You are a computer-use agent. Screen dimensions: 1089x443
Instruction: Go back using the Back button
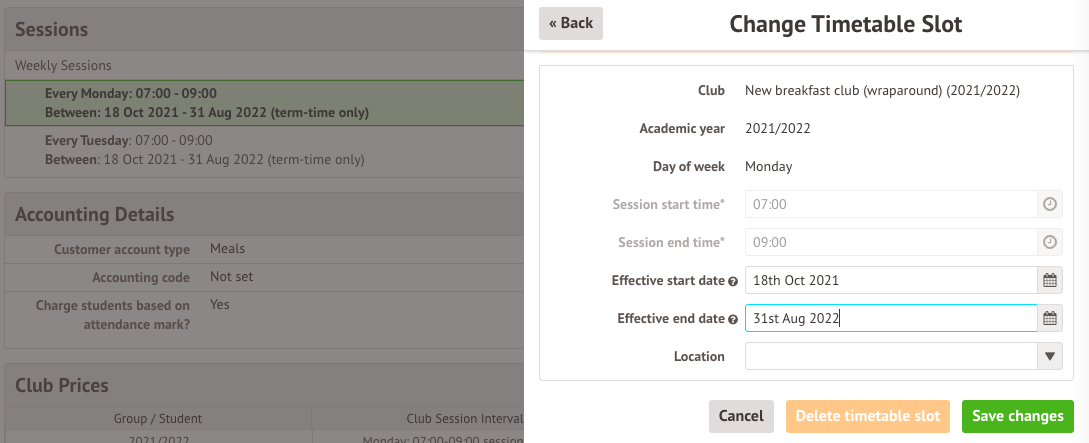point(571,23)
